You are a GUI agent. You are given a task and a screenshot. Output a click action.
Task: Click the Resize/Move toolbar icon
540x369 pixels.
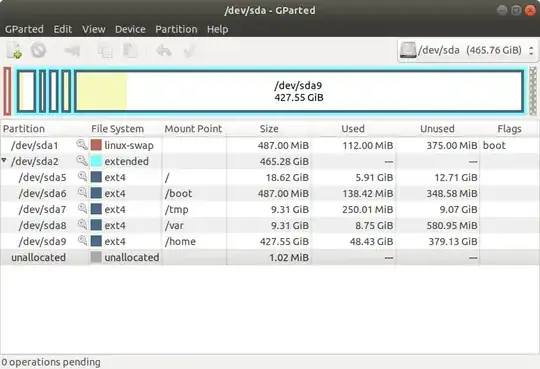72,51
